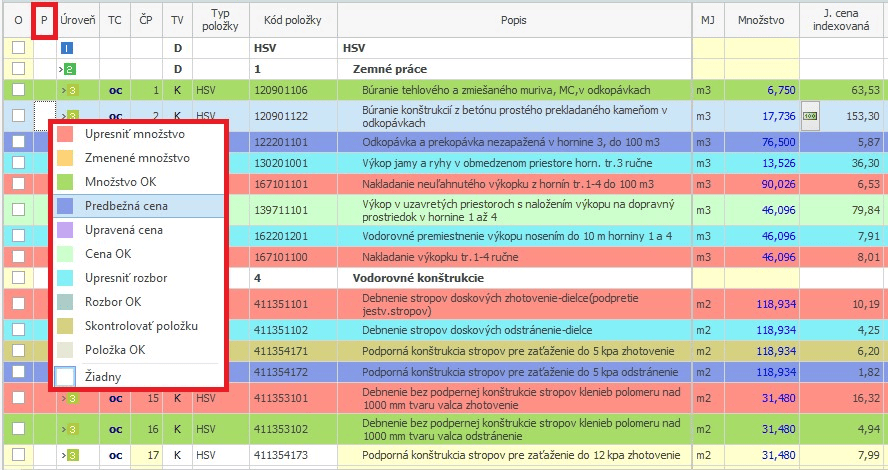Click the price icon beside 153,30
Viewport: 888px width, 470px height.
click(x=810, y=115)
